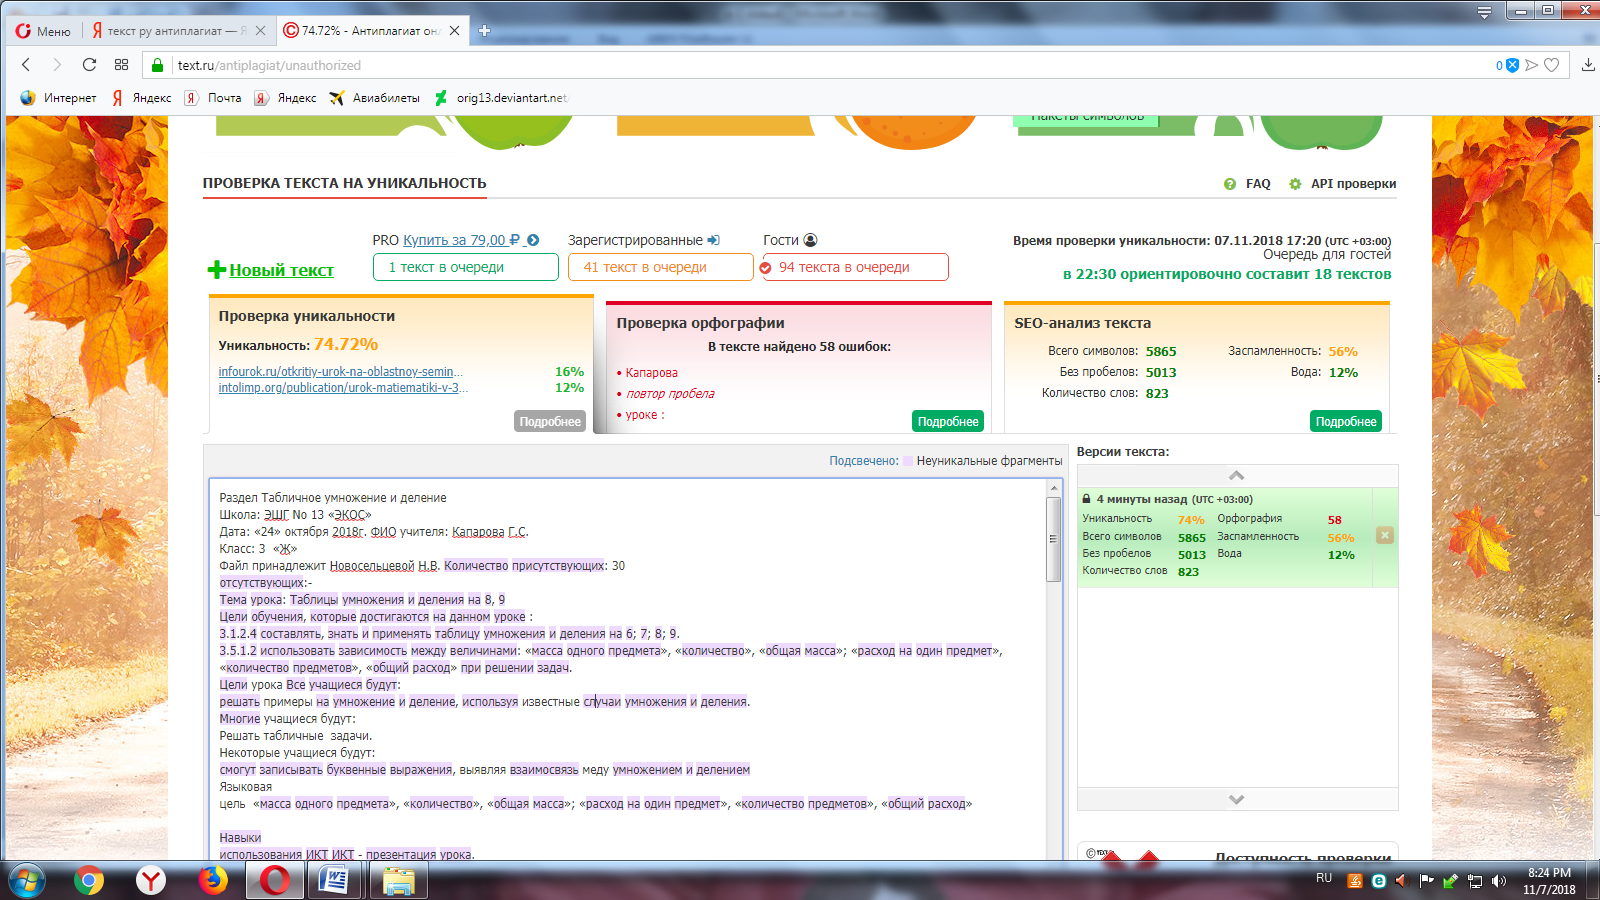This screenshot has height=900, width=1600.
Task: Open the Windows Start menu
Action: (27, 880)
